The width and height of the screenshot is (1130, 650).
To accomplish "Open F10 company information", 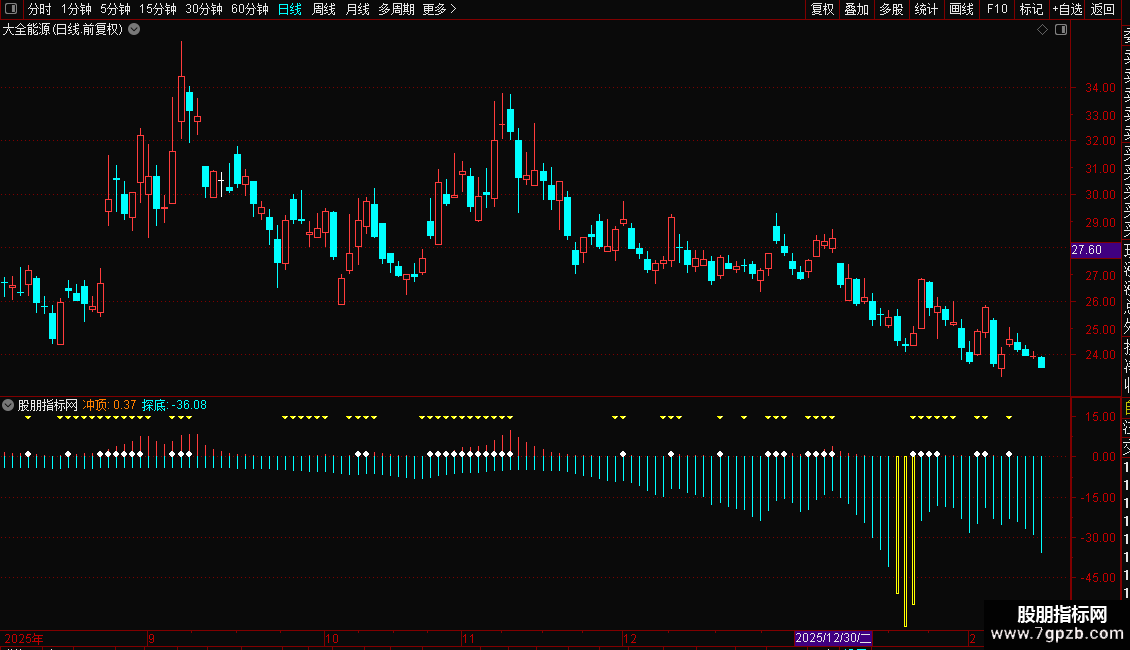I will tap(997, 9).
